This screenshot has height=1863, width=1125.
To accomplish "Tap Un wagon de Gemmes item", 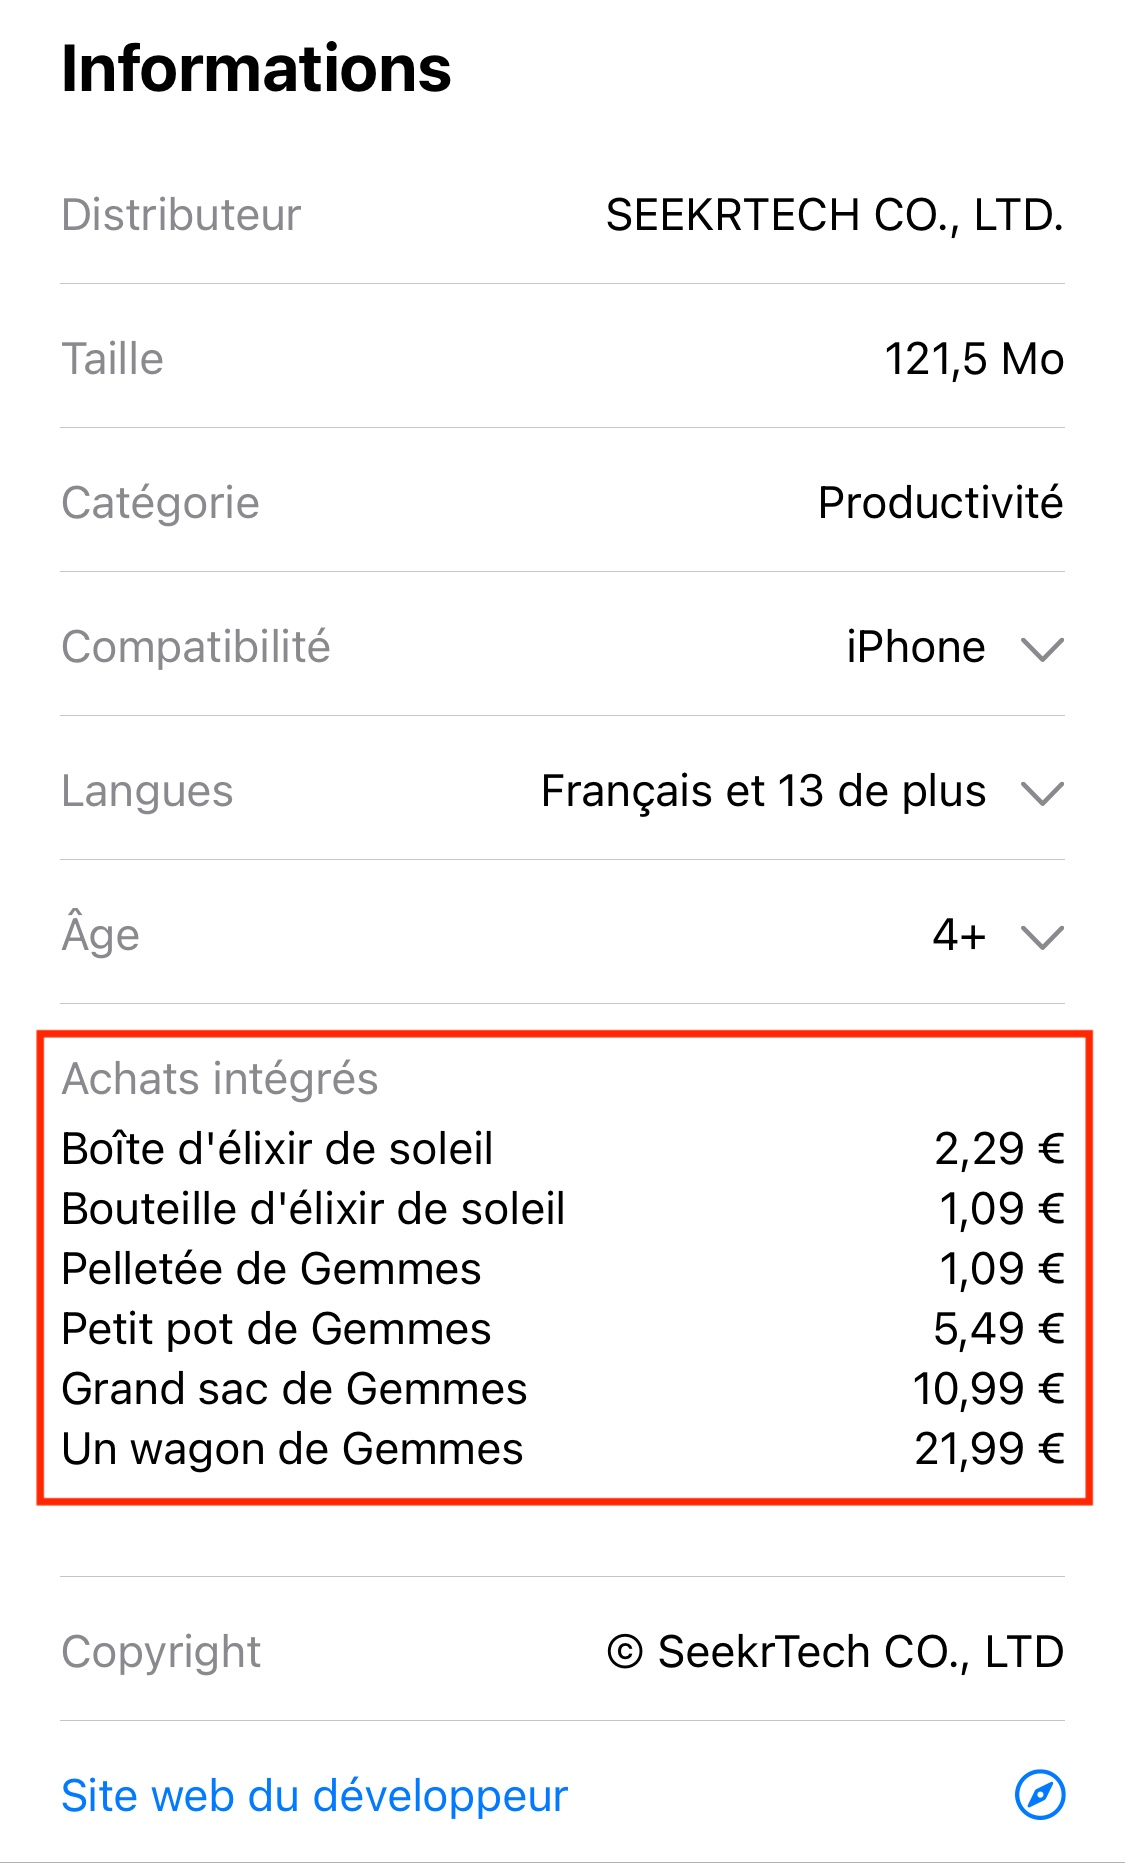I will [292, 1449].
